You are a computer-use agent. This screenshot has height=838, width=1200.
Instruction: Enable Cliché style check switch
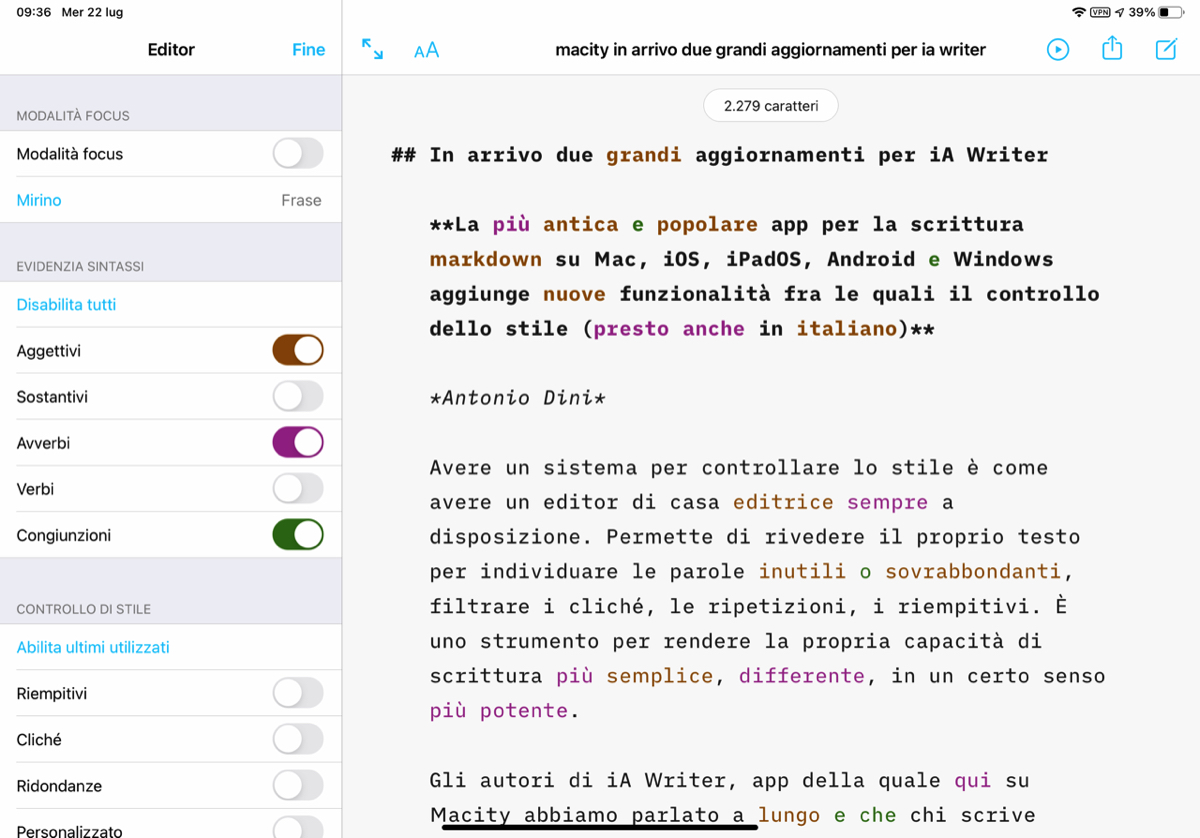pos(298,739)
